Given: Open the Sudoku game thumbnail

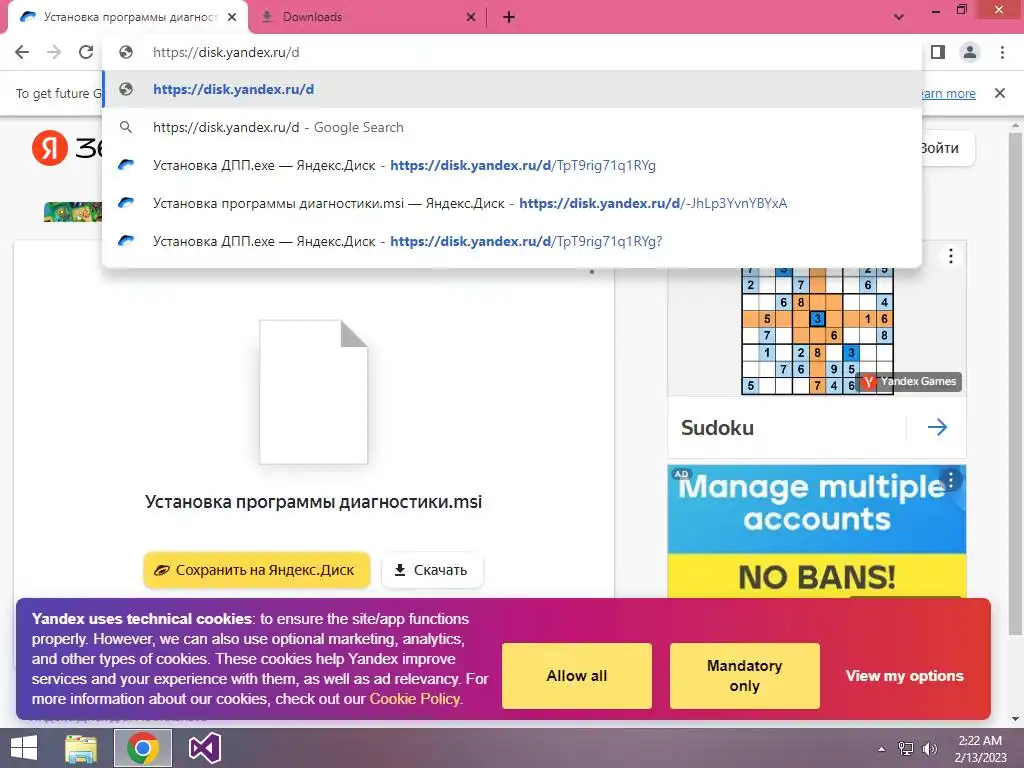Looking at the screenshot, I should (816, 330).
